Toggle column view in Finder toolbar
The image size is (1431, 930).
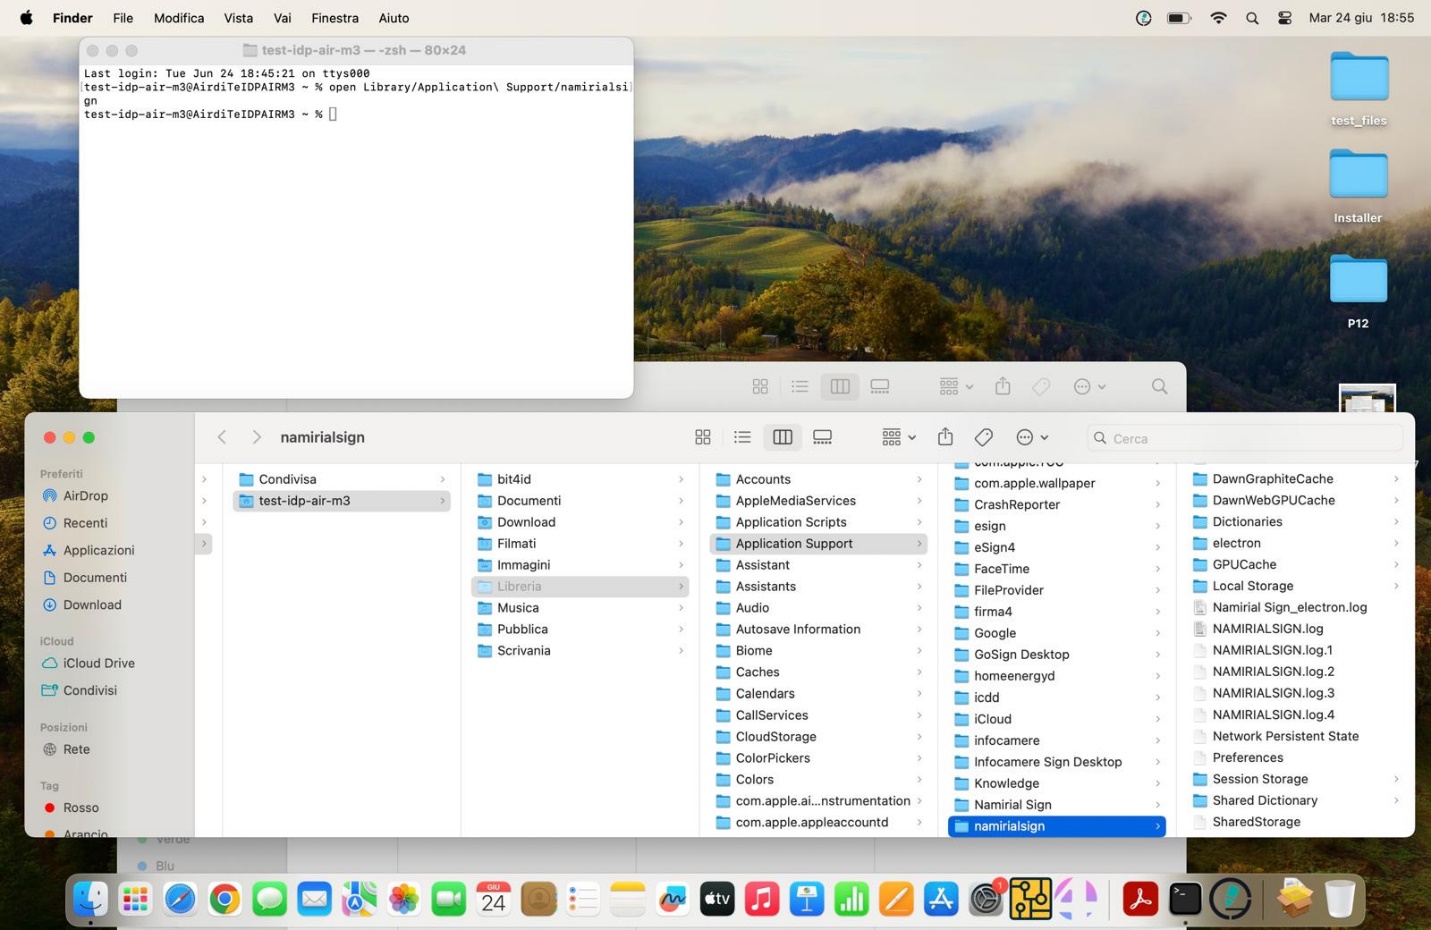(782, 437)
